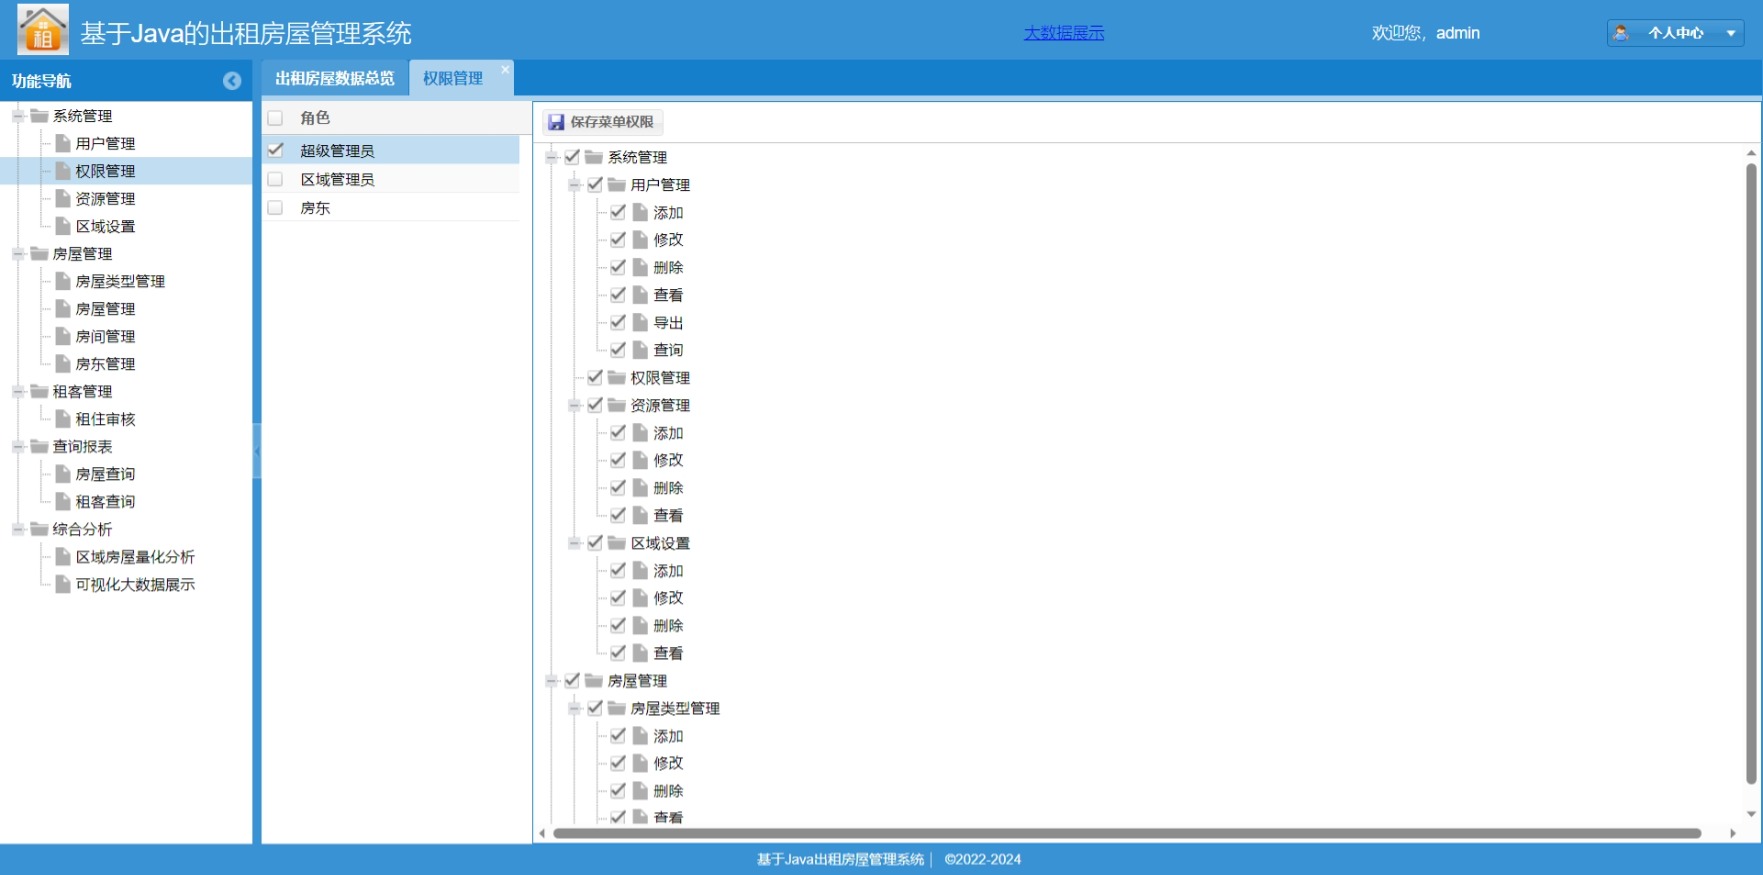This screenshot has width=1763, height=875.
Task: Click the file icon next to 房间管理
Action: [63, 336]
